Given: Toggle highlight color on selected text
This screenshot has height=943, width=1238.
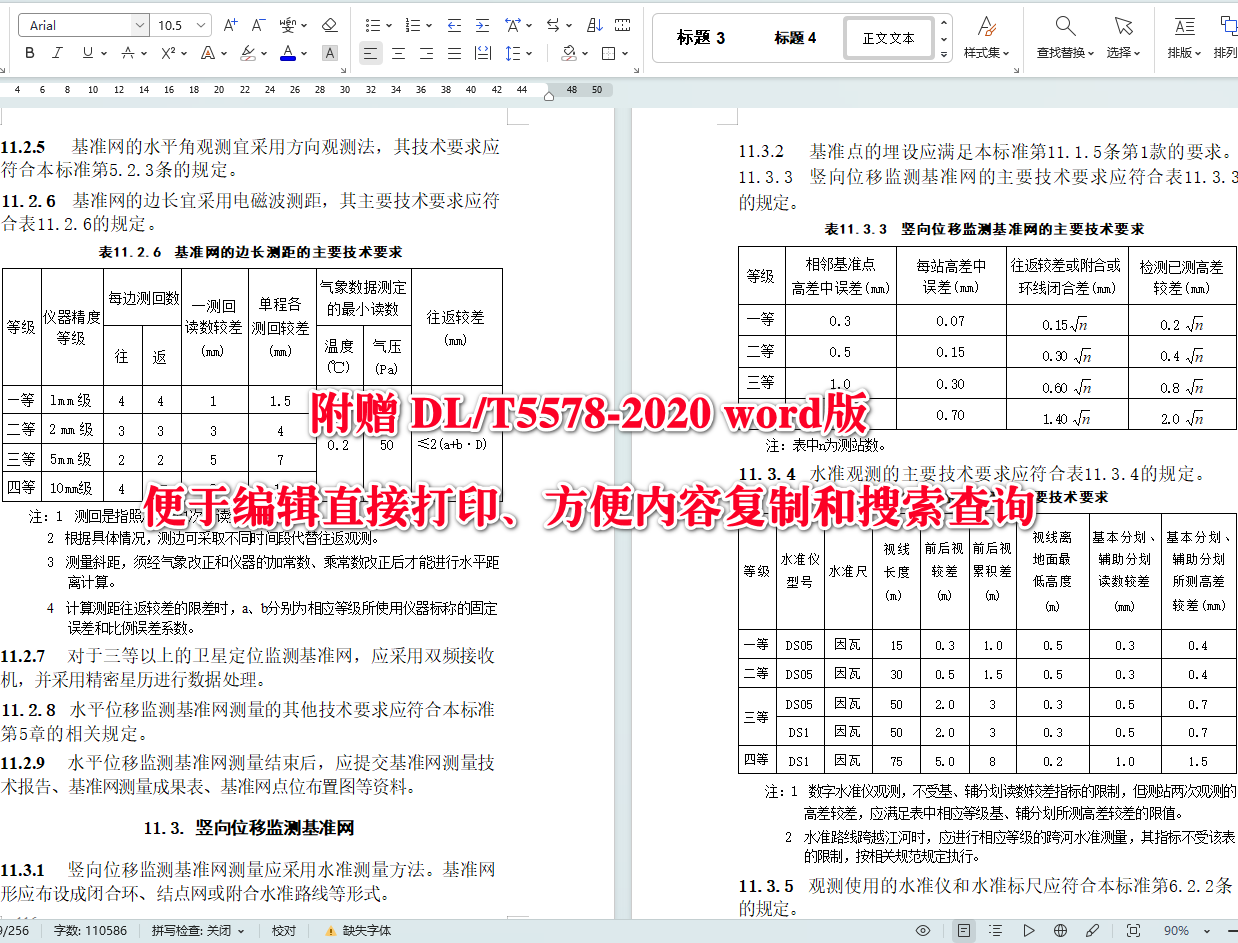Looking at the screenshot, I should pos(247,51).
